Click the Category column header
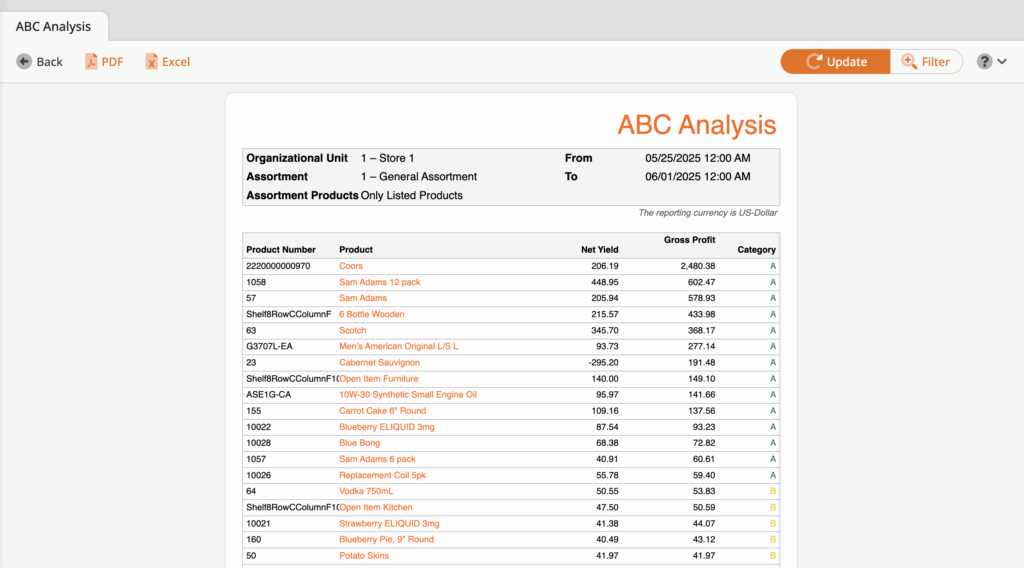The width and height of the screenshot is (1024, 568). pyautogui.click(x=756, y=249)
